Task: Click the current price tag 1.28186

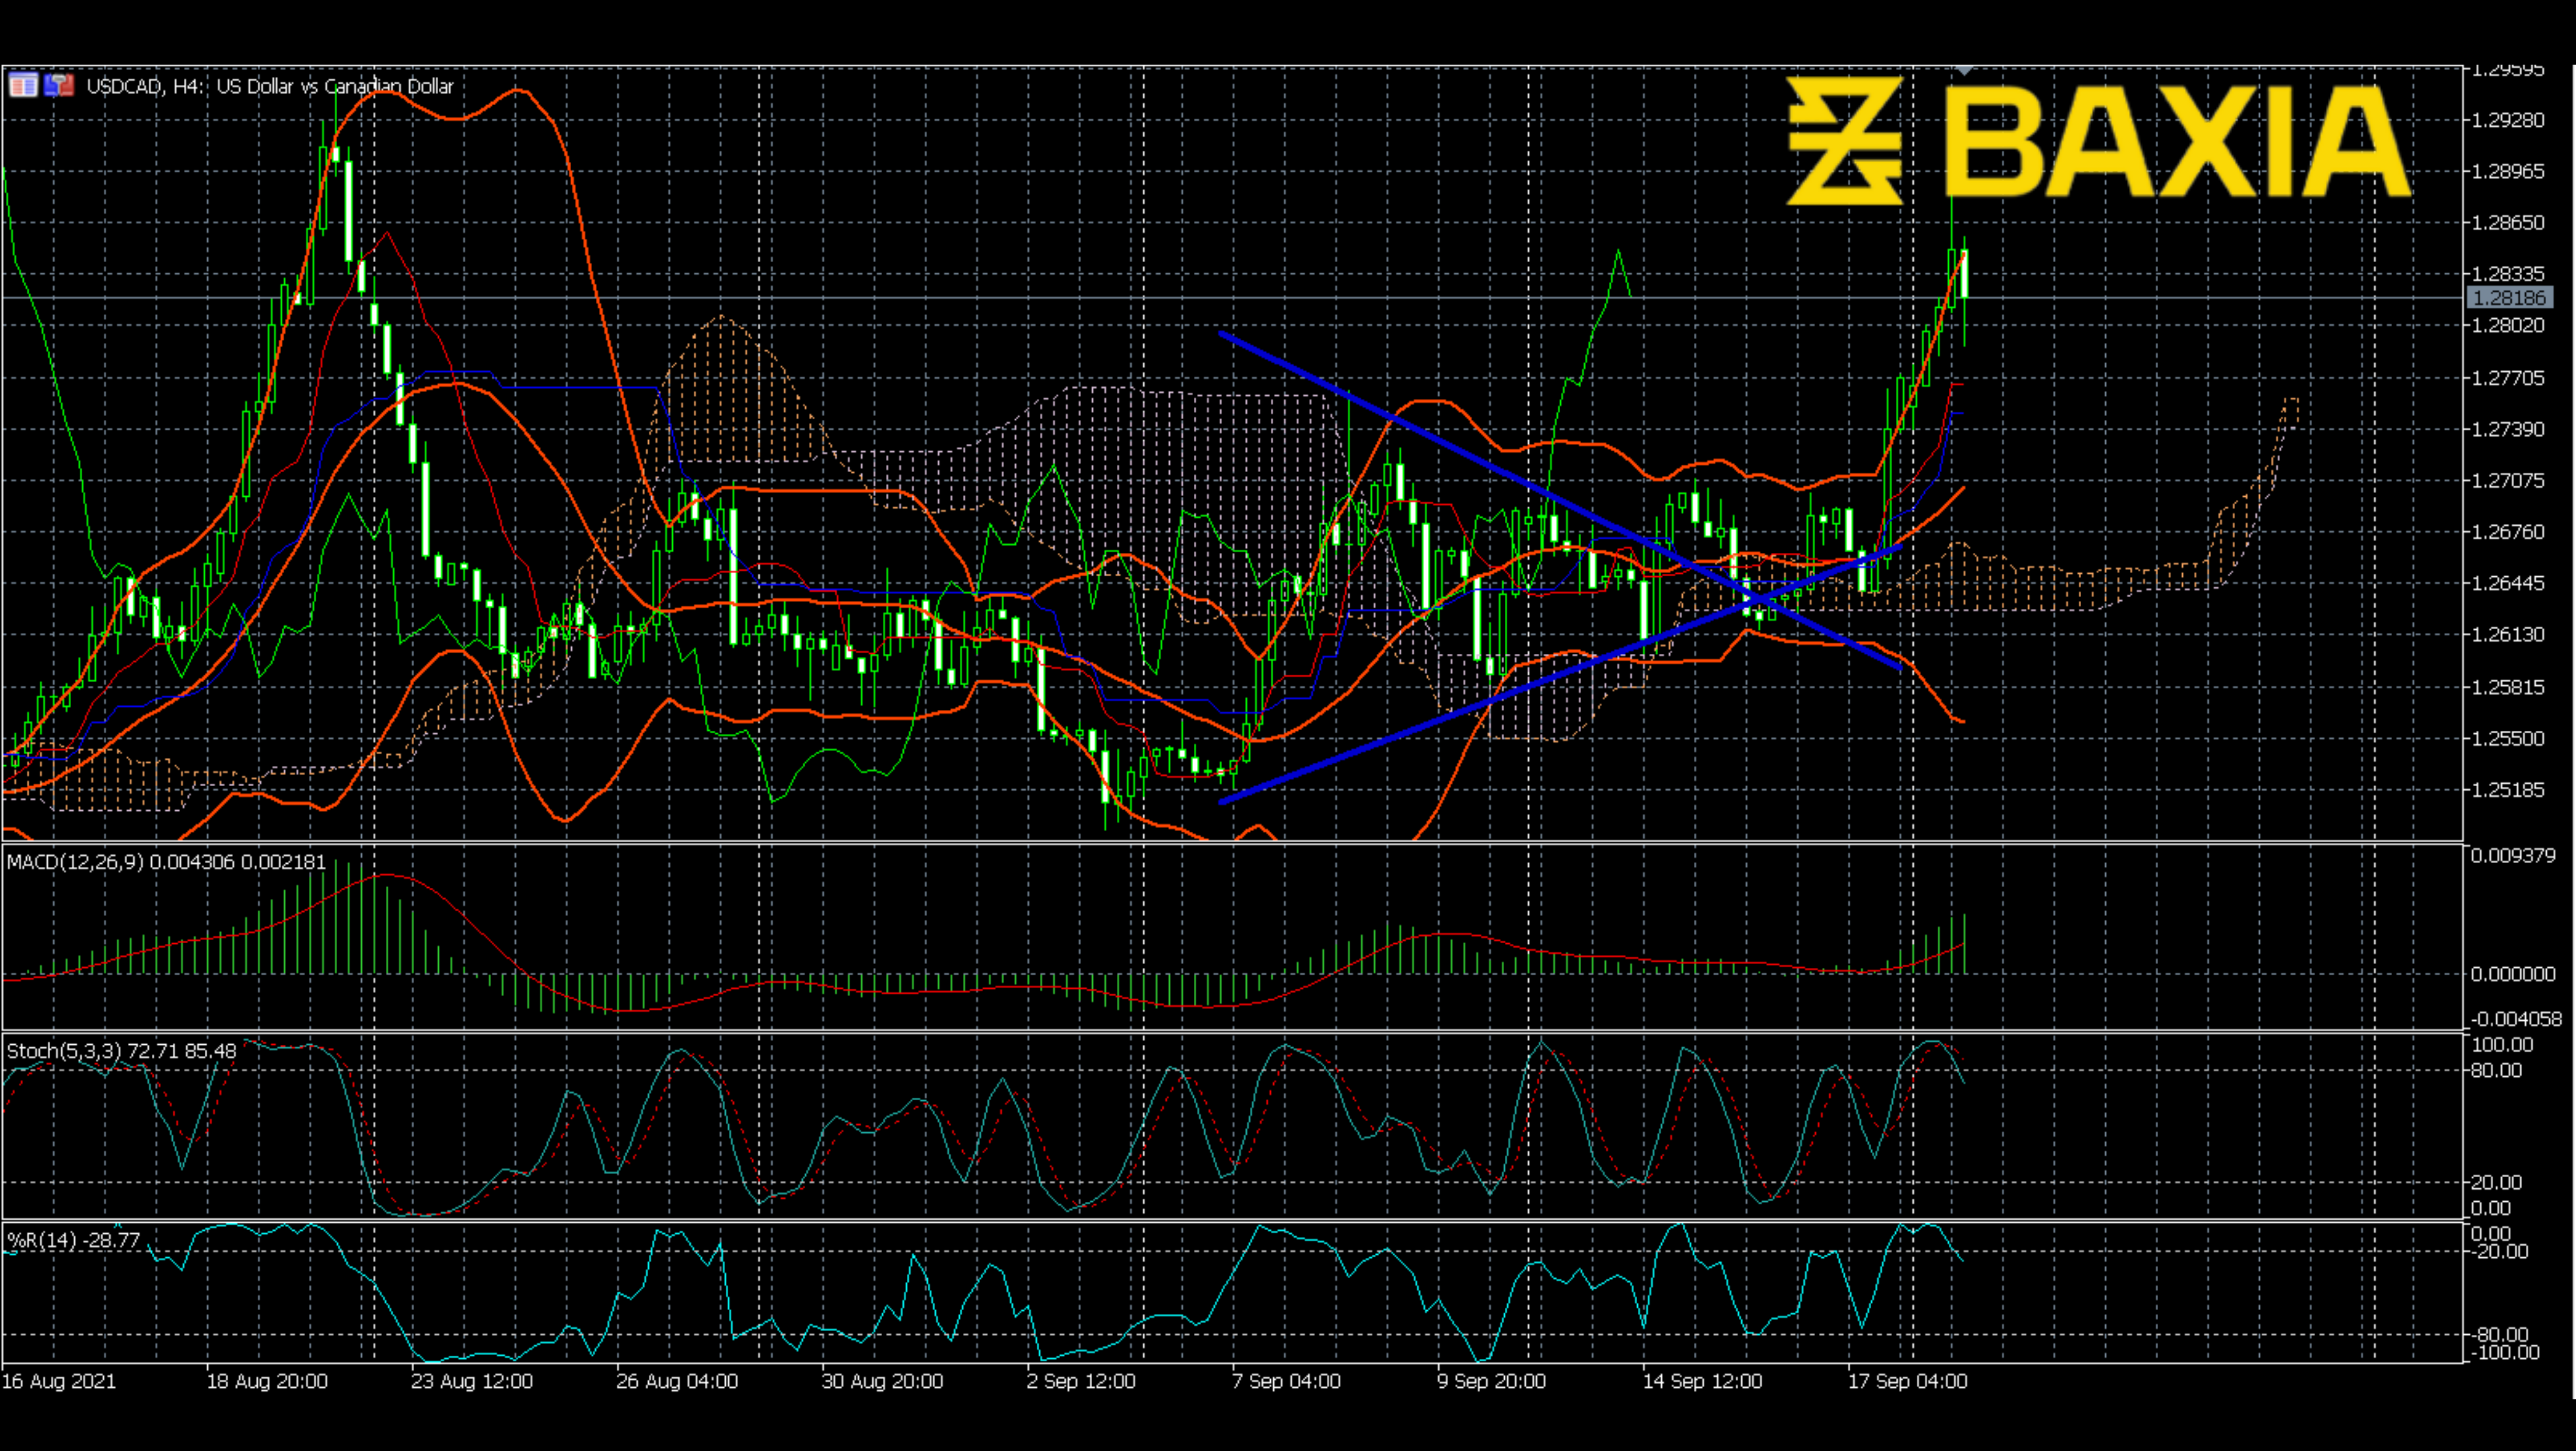Action: pyautogui.click(x=2509, y=298)
